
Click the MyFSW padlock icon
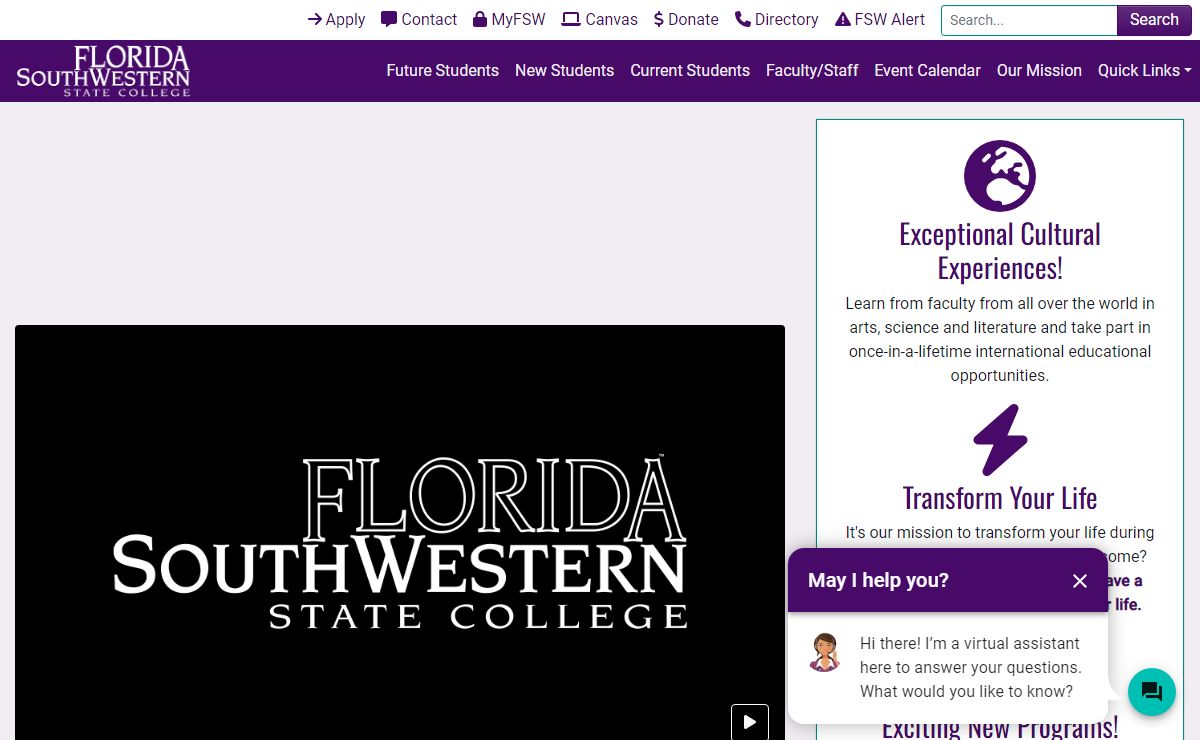pos(480,19)
